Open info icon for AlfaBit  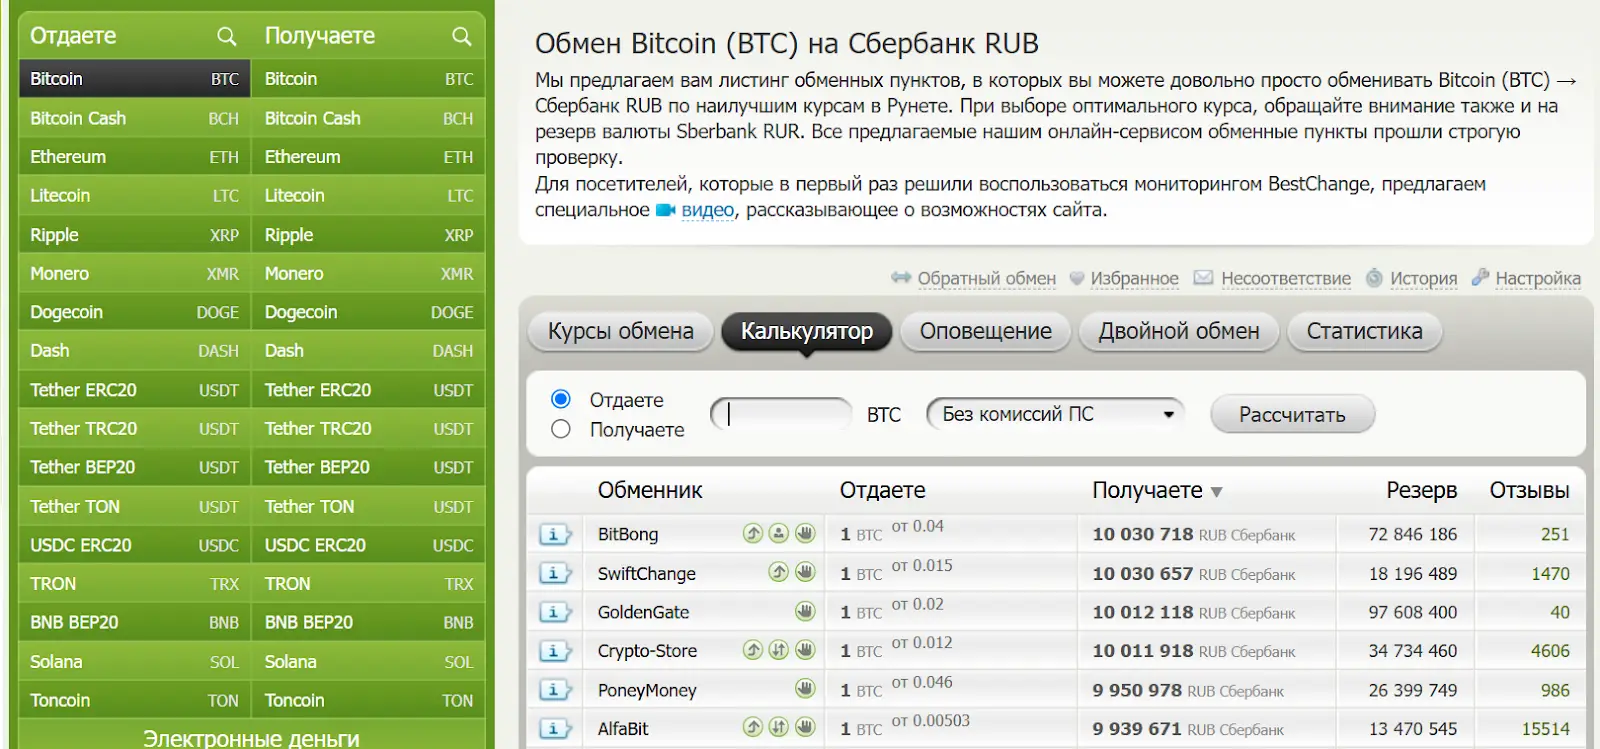(554, 729)
